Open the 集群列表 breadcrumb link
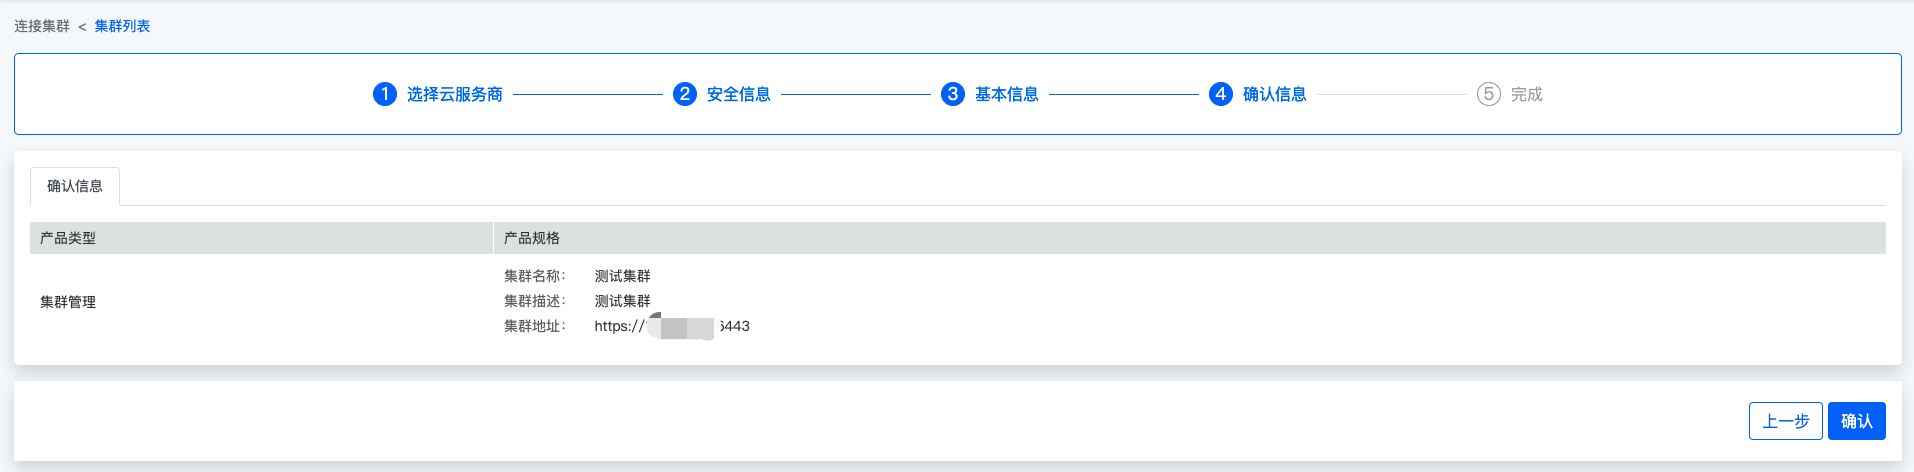Screen dimensions: 1914x472 tap(122, 26)
